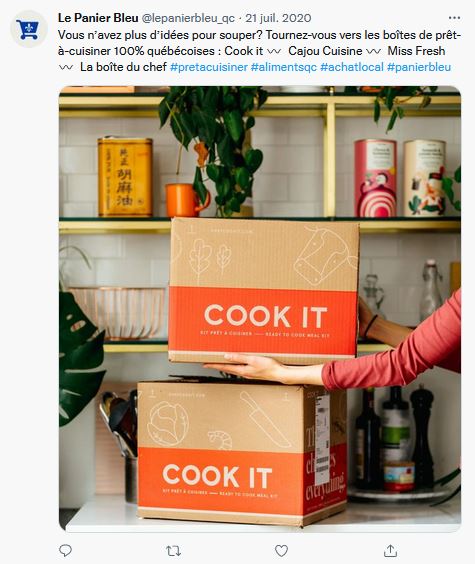The height and width of the screenshot is (564, 475).
Task: Open the #panierbleu hashtag
Action: tap(419, 67)
